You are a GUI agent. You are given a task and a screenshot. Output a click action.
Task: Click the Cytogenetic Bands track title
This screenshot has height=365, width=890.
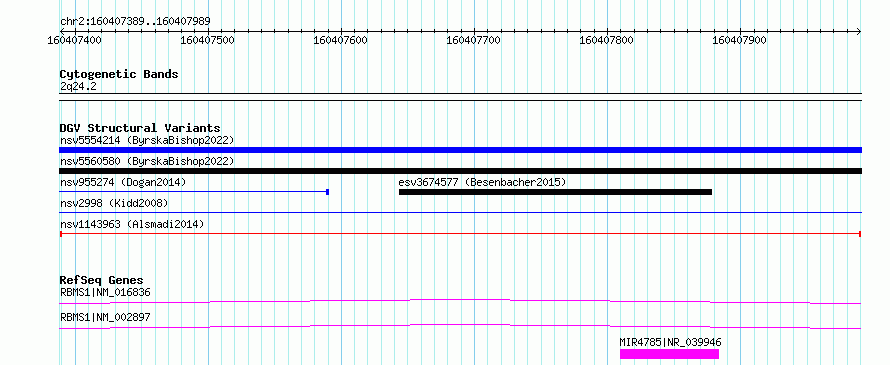pos(119,74)
